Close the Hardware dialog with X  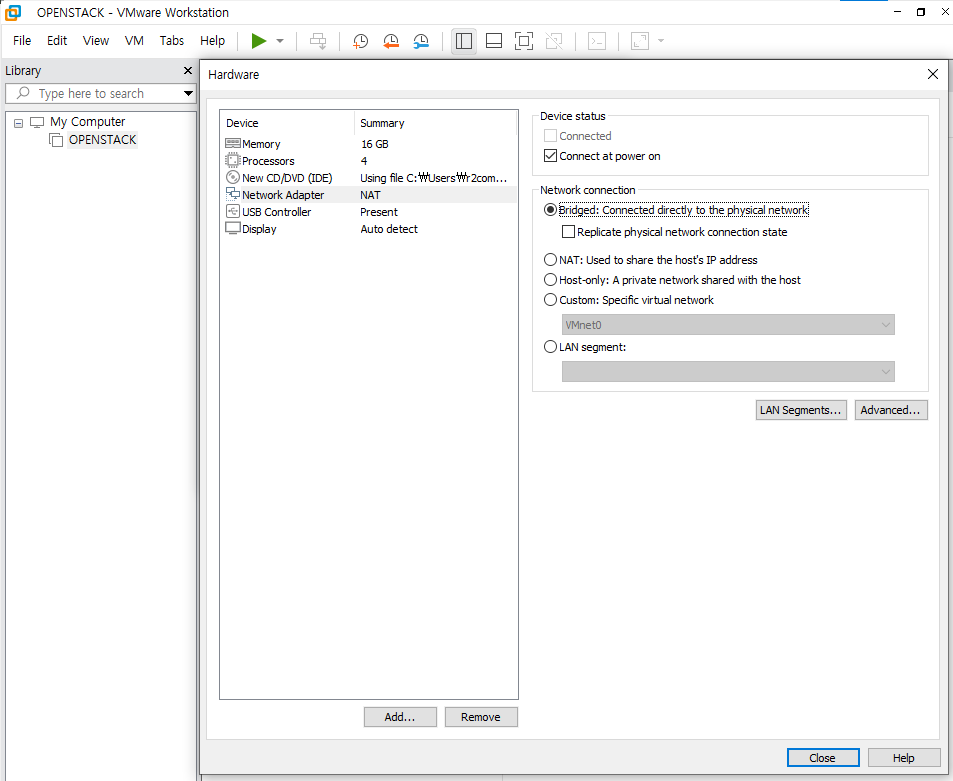pyautogui.click(x=933, y=74)
